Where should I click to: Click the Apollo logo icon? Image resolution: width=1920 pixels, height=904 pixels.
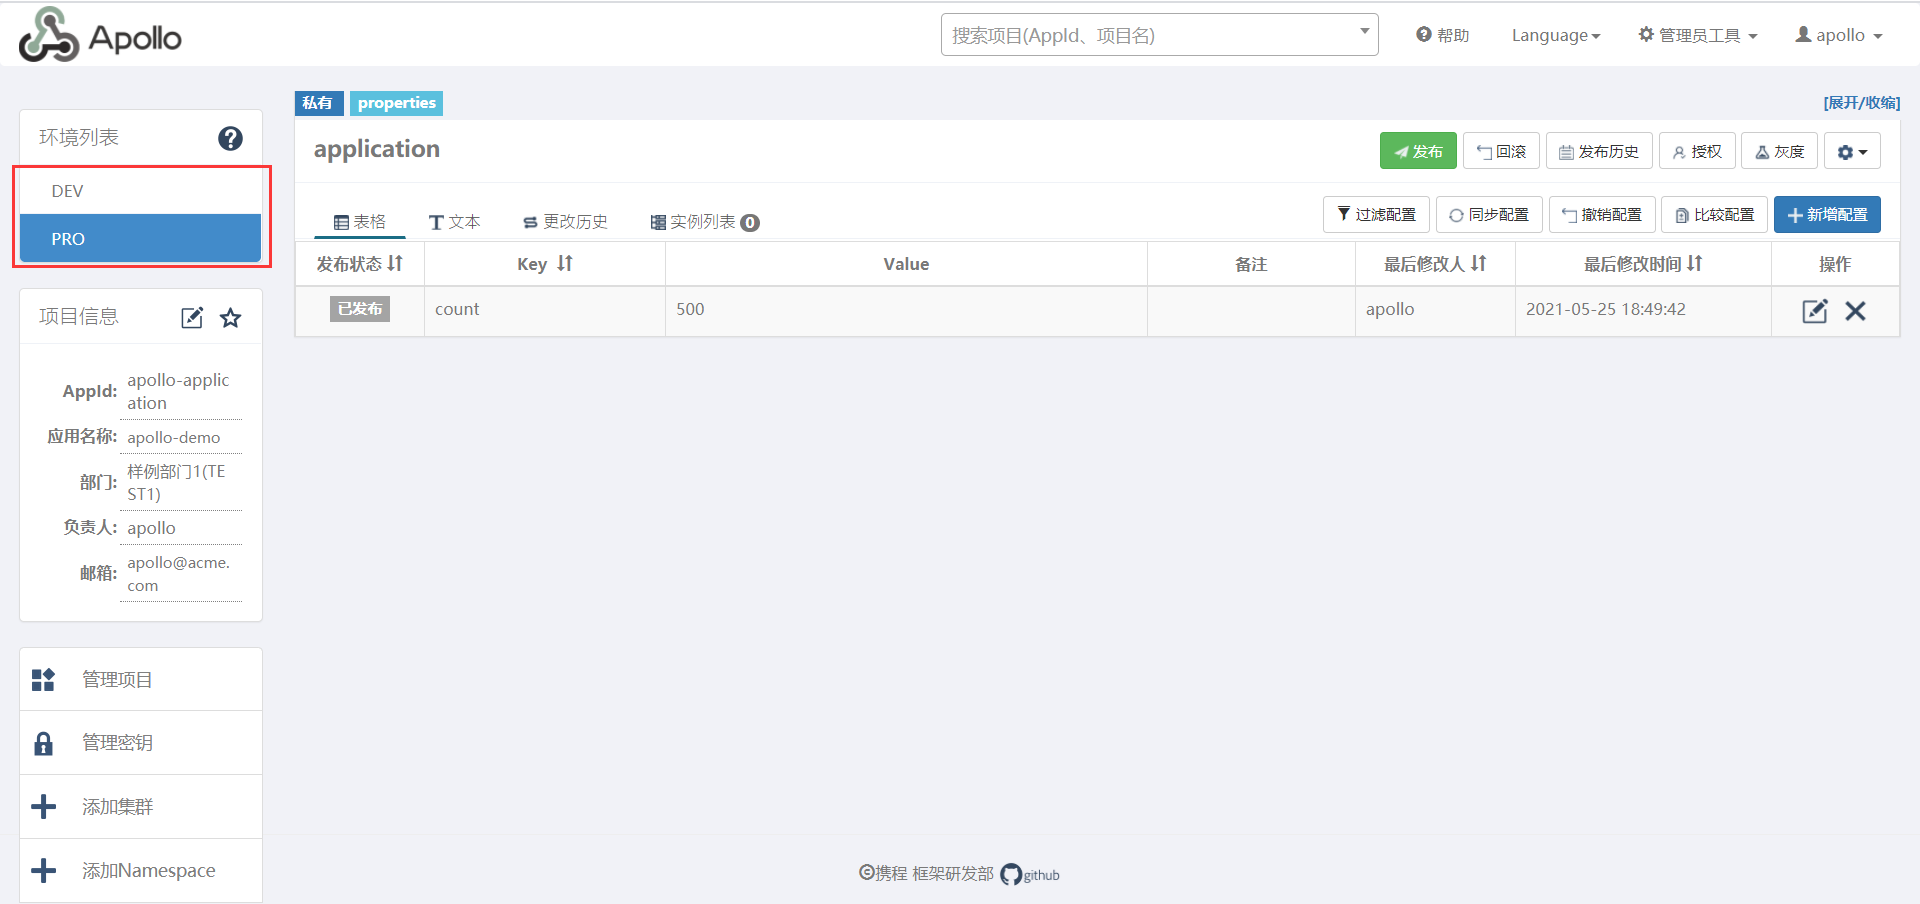[48, 35]
